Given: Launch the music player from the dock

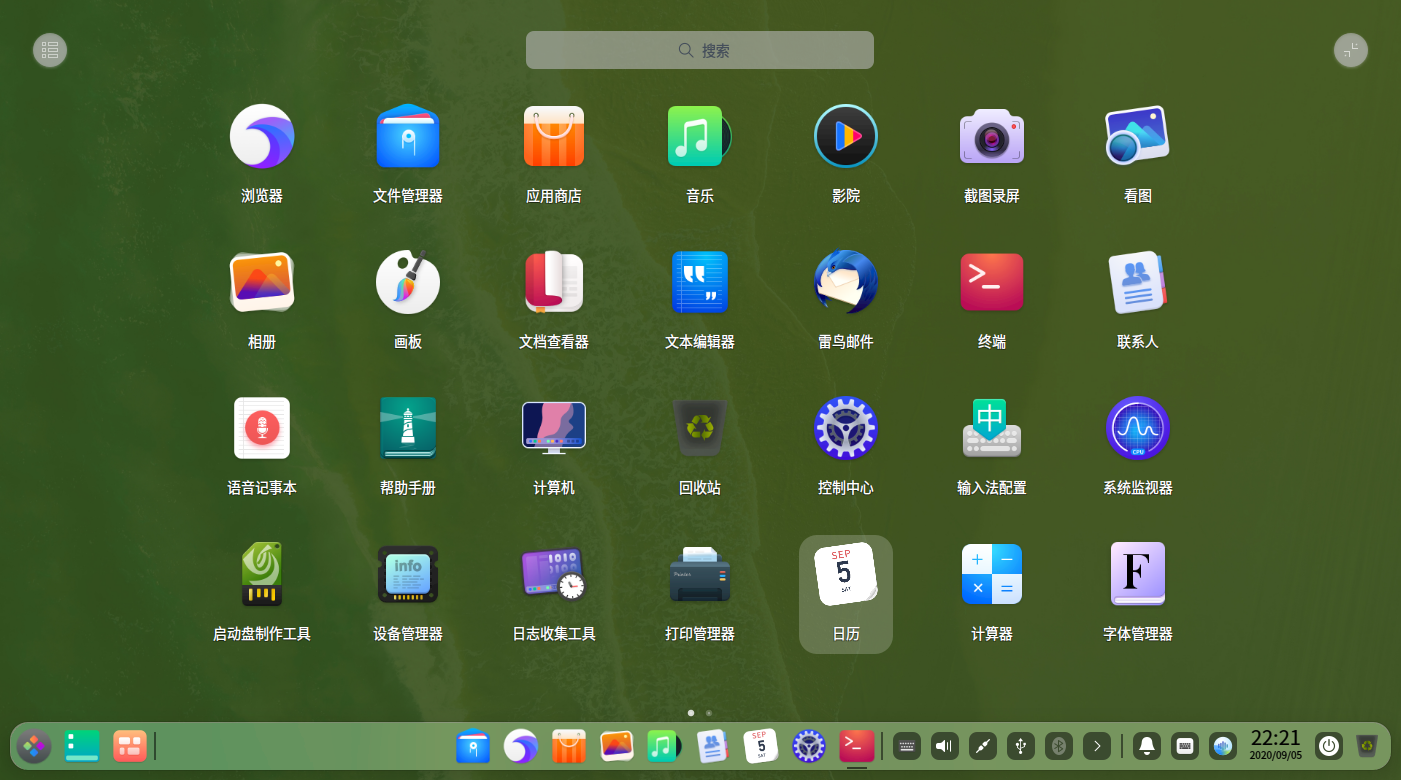Looking at the screenshot, I should (x=664, y=746).
